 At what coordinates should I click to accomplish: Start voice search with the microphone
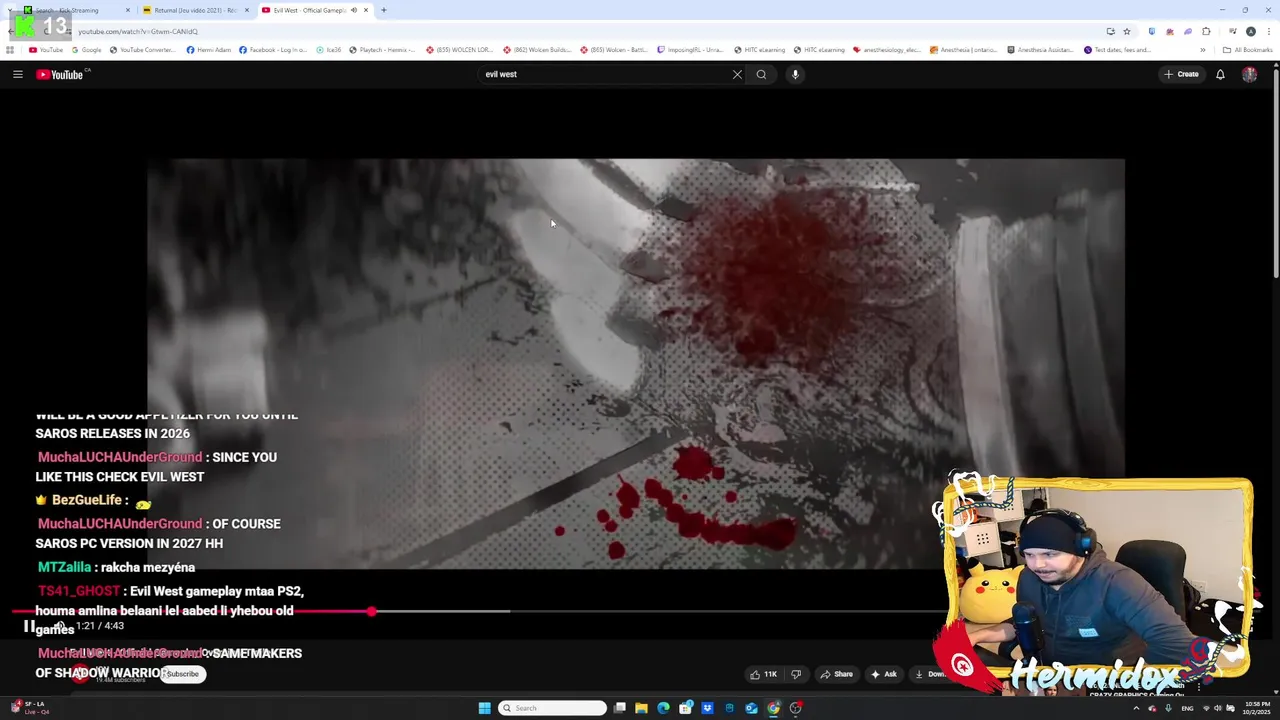tap(795, 74)
